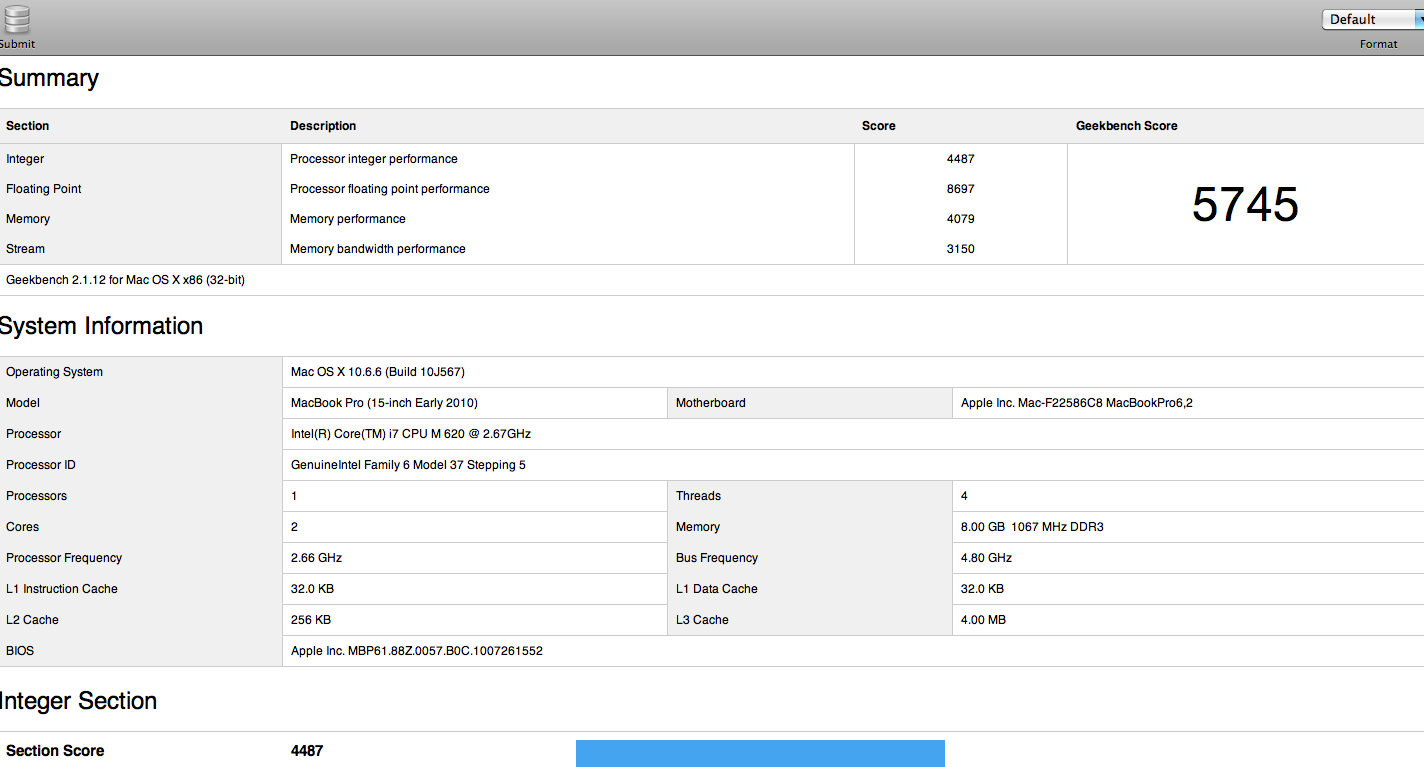The width and height of the screenshot is (1424, 767).
Task: Click the Threads value 4
Action: pos(964,496)
